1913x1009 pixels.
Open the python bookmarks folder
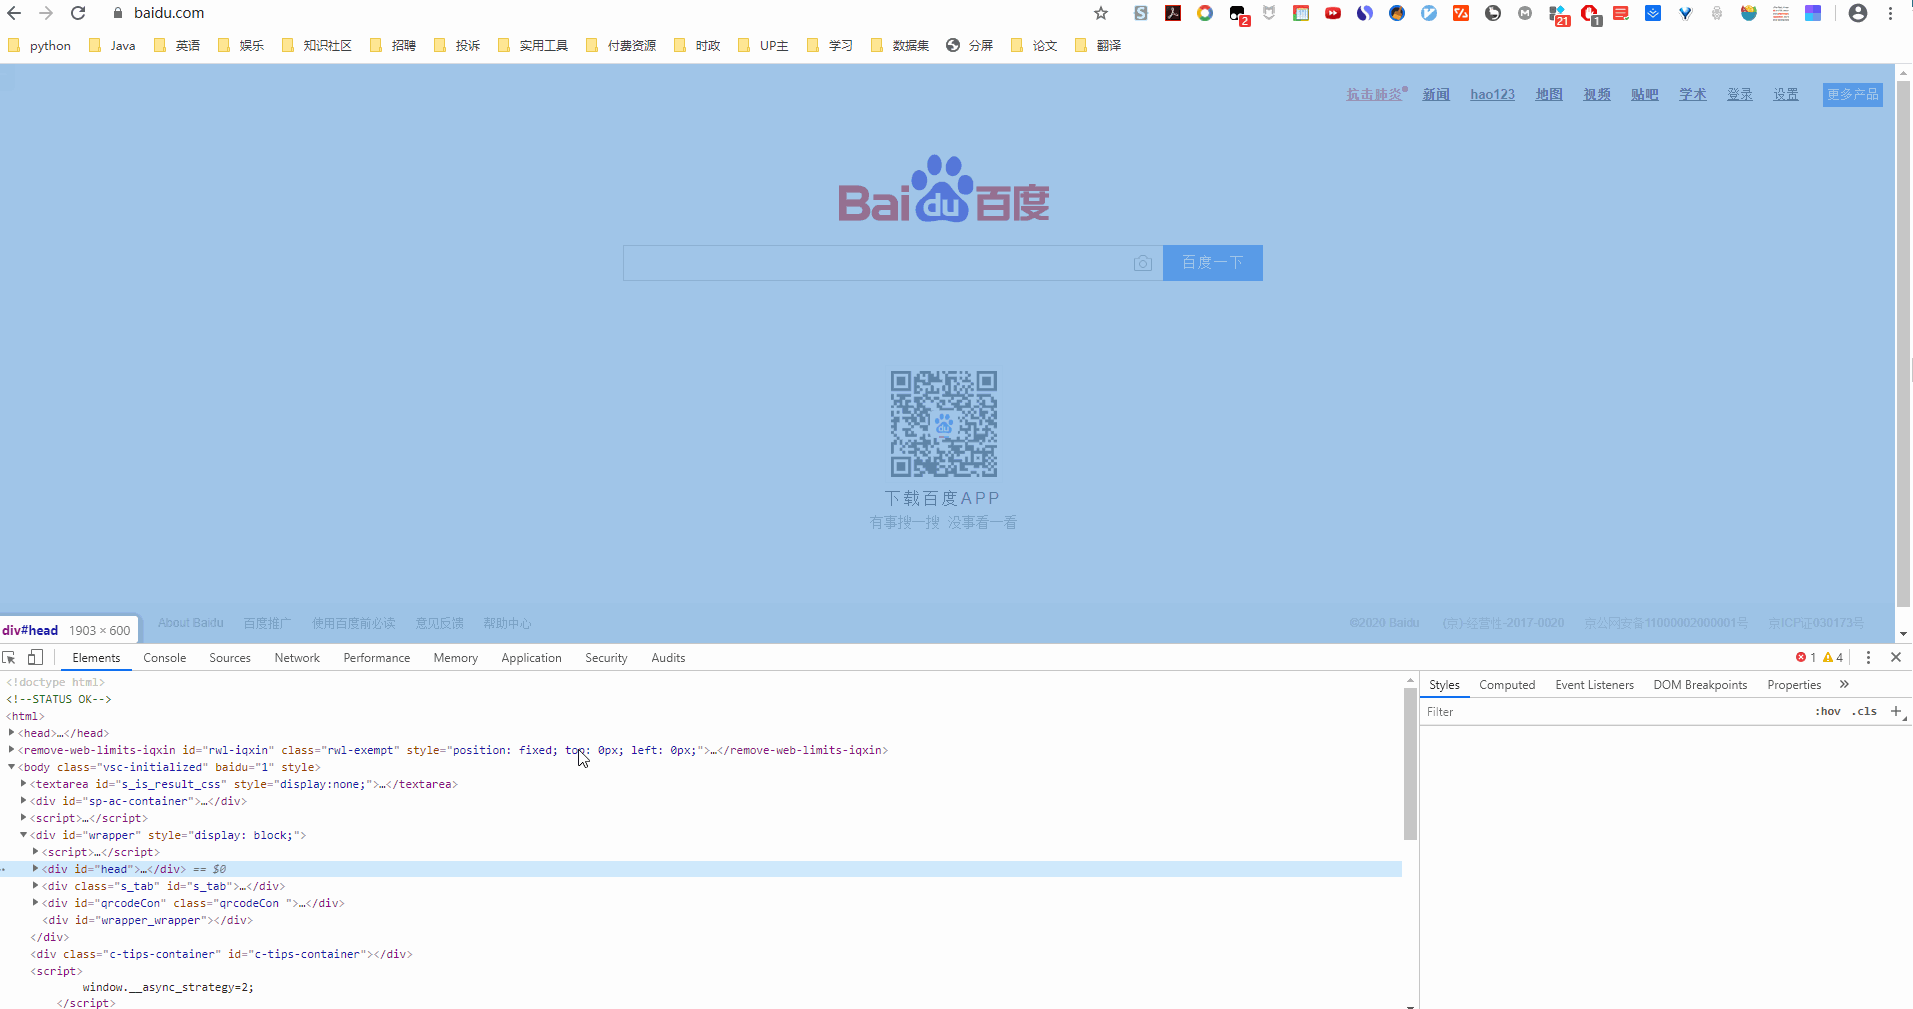(40, 45)
